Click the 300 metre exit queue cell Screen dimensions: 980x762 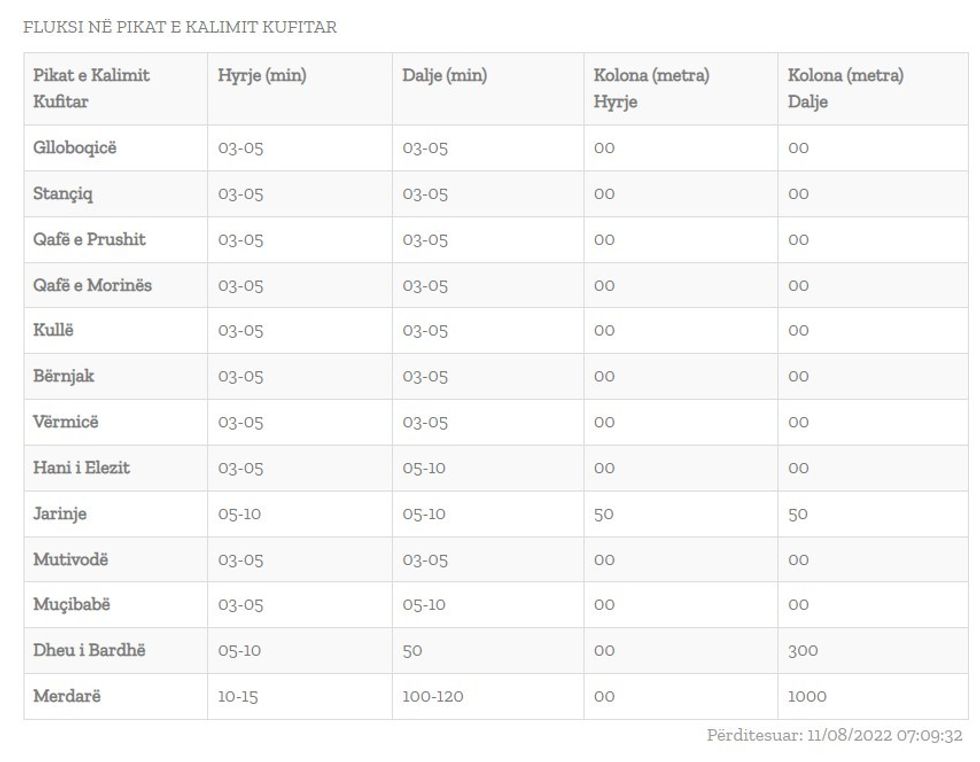click(803, 651)
